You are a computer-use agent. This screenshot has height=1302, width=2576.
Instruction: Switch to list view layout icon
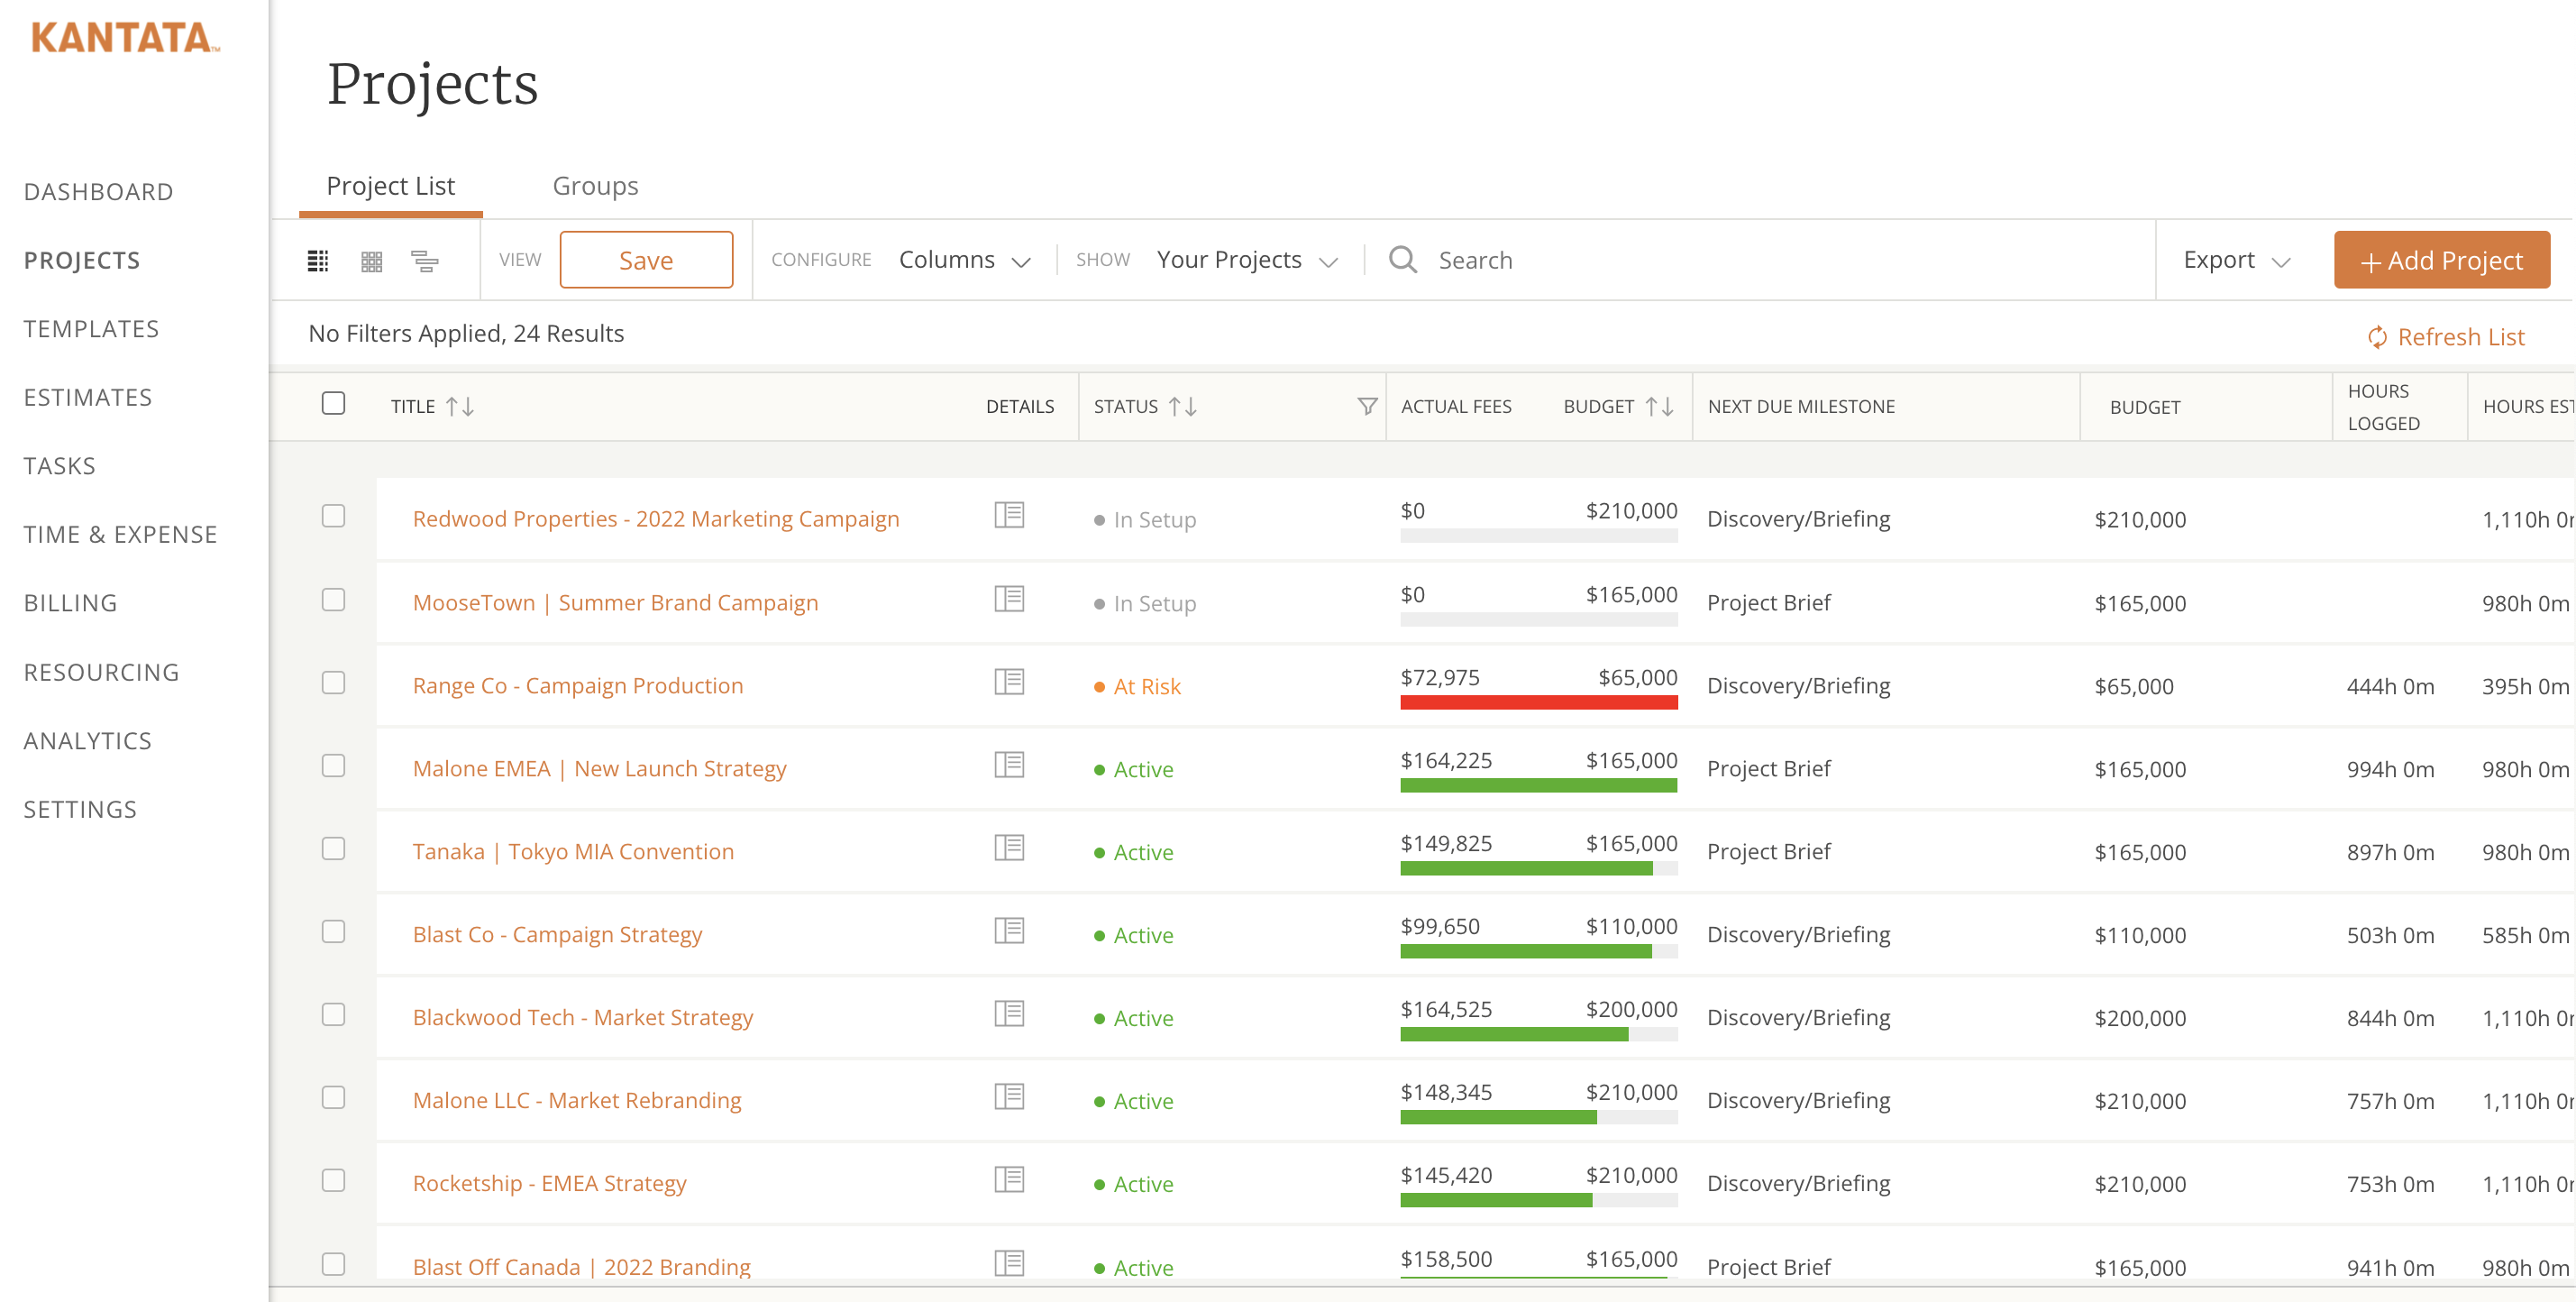(318, 261)
